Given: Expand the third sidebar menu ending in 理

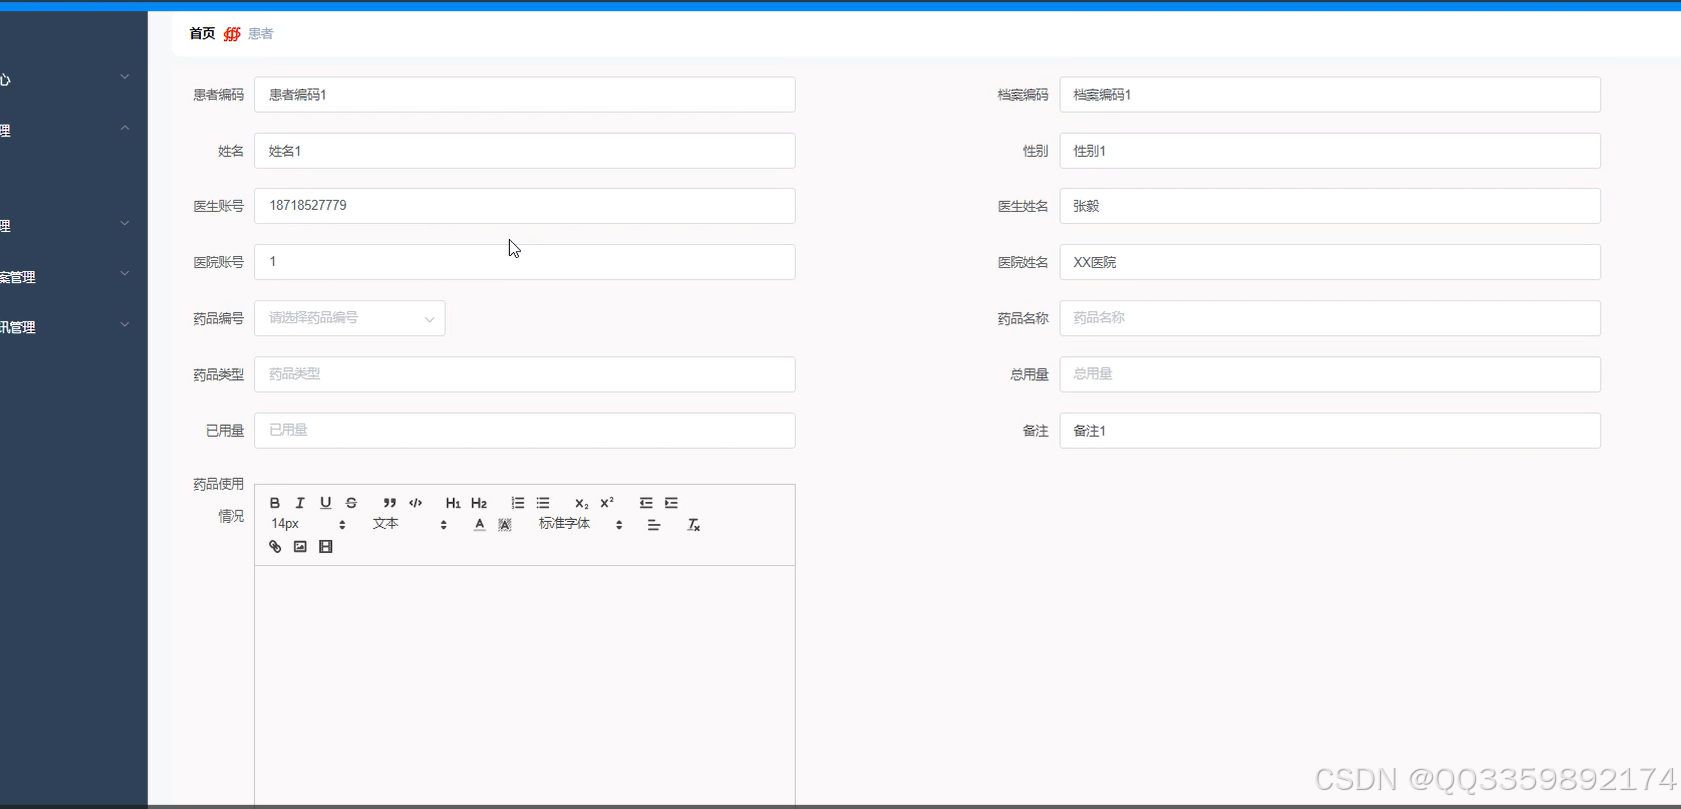Looking at the screenshot, I should (x=65, y=225).
